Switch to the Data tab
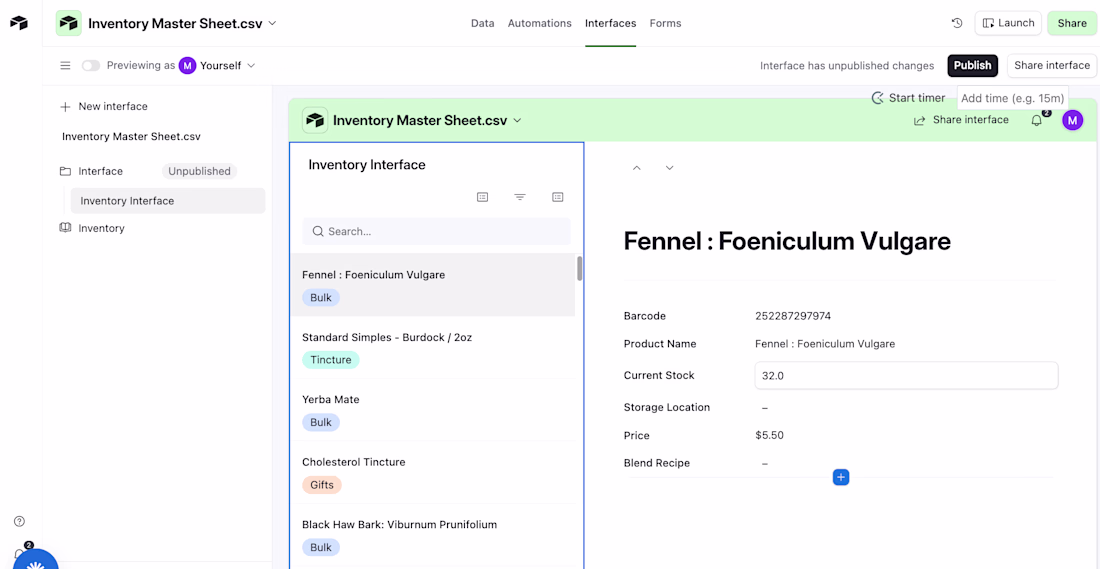1100x569 pixels. [x=483, y=23]
